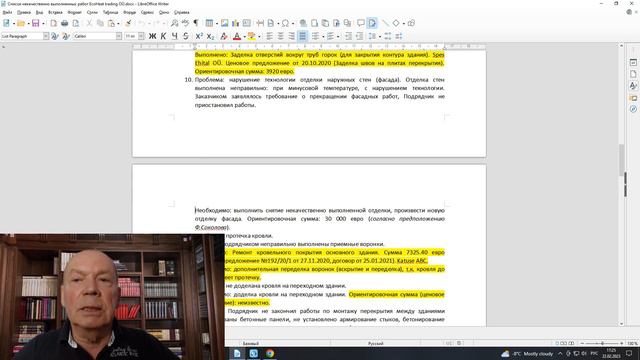Screen dimensions: 640x360
Task: Align text right
Action: [x=291, y=36]
